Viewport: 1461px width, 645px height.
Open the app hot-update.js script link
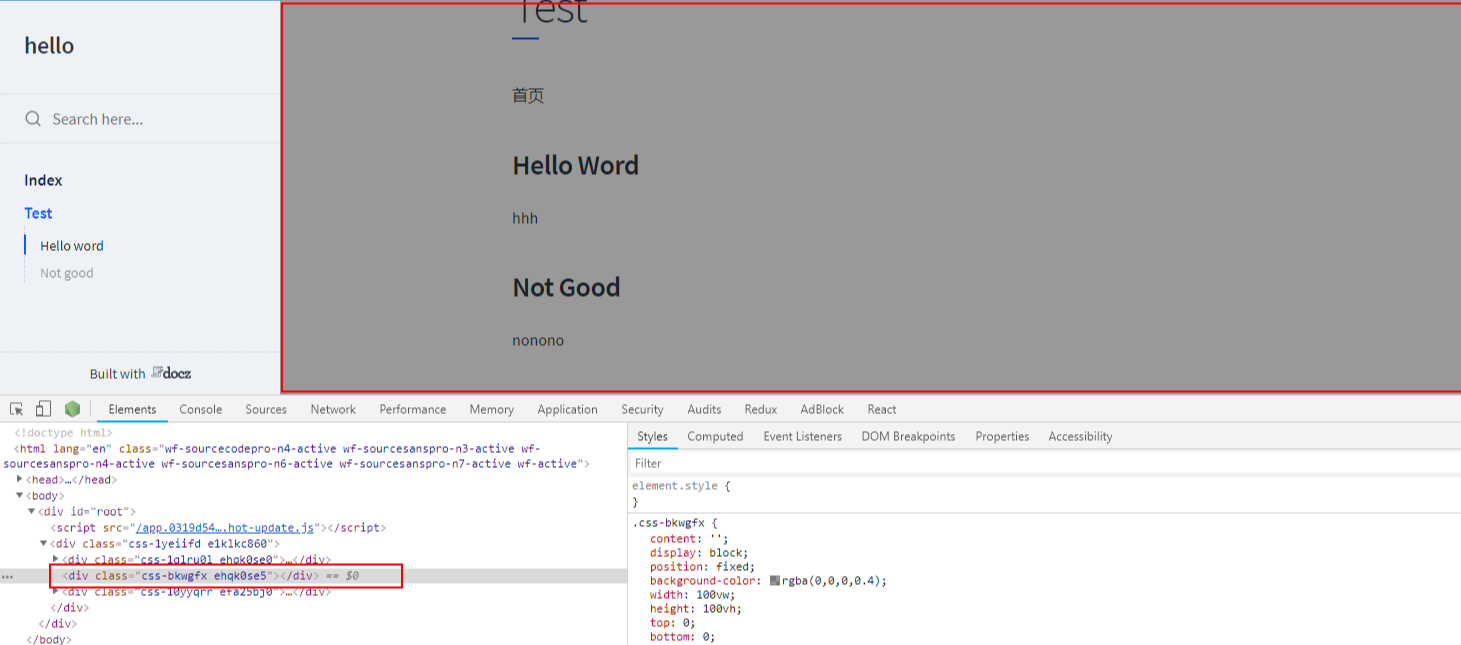(x=225, y=528)
